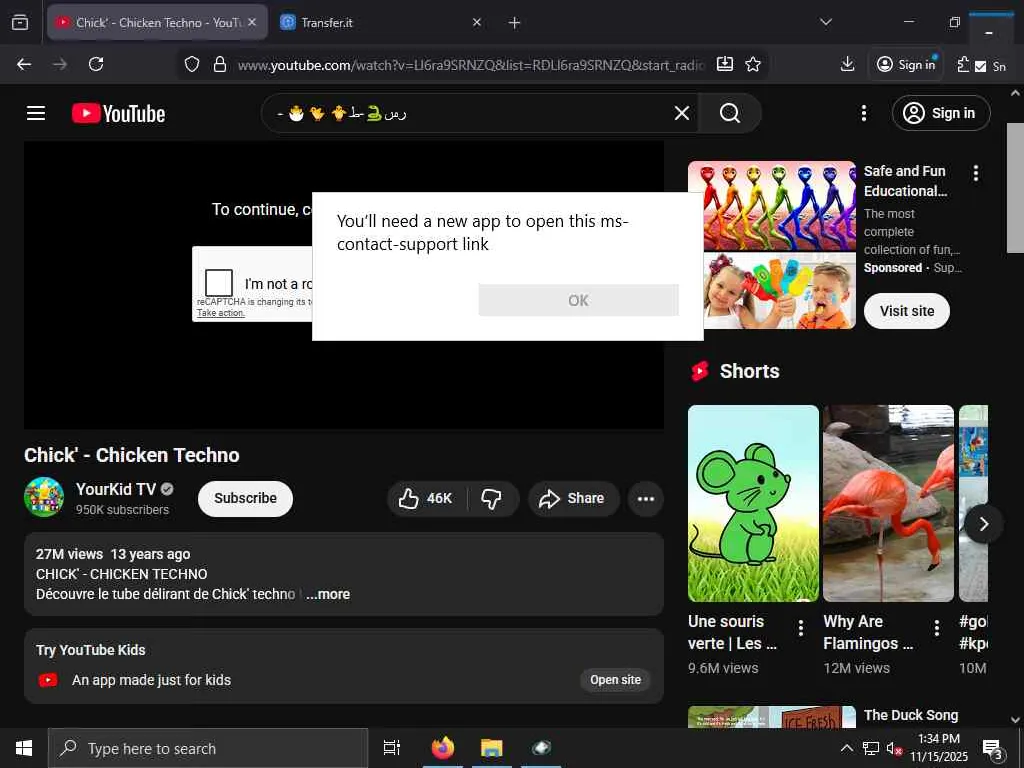Open a new tab with the plus button
Screen dimensions: 1024x768
[515, 23]
